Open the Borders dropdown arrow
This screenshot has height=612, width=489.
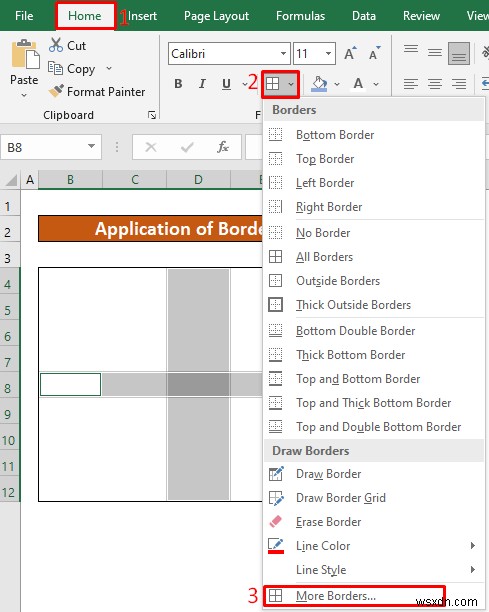(291, 84)
